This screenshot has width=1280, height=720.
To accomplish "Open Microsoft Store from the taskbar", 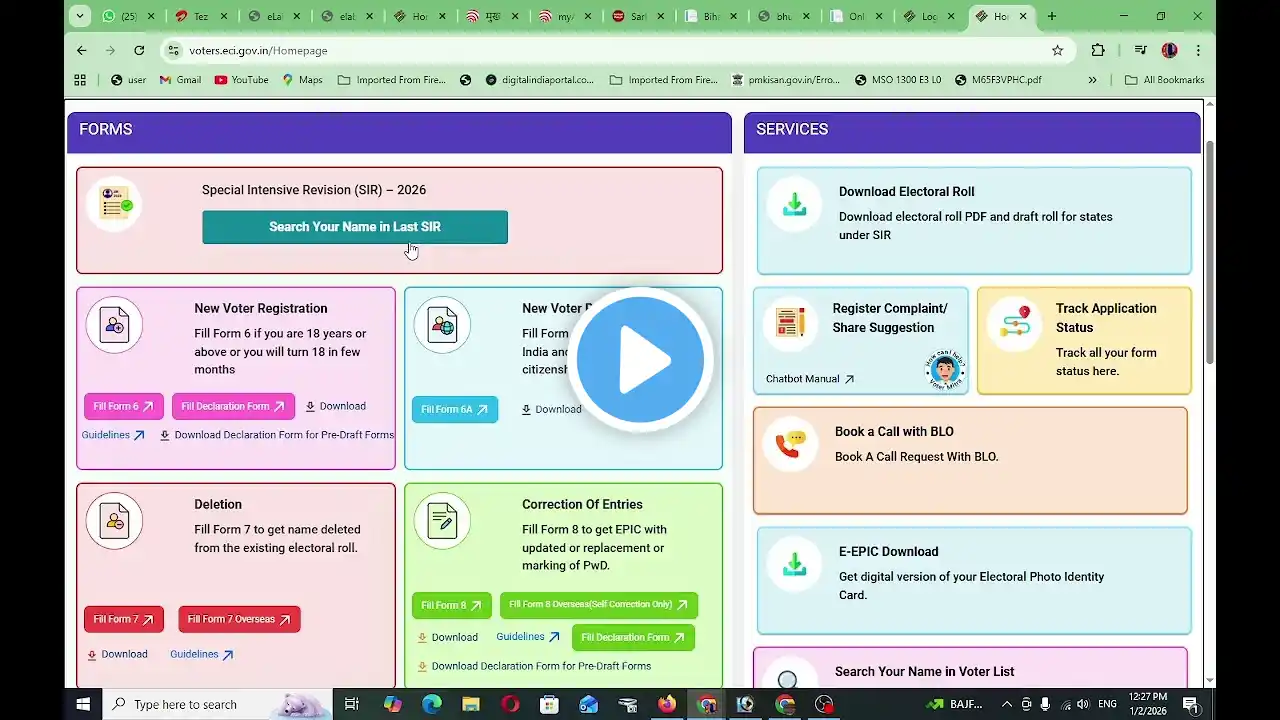I will 549,704.
